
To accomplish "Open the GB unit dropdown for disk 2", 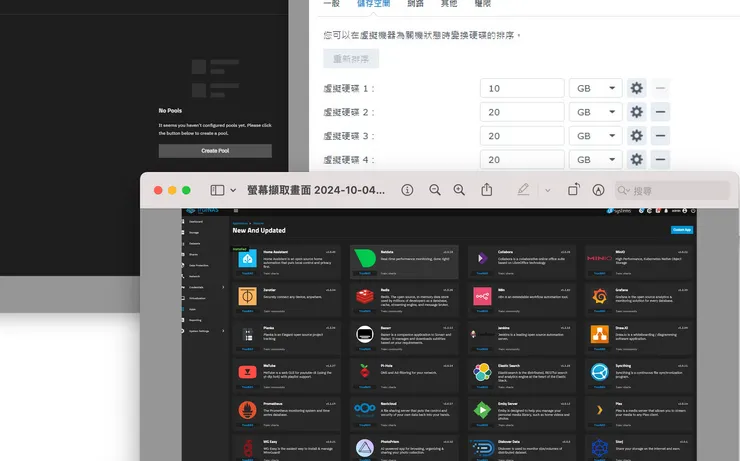I will click(596, 112).
